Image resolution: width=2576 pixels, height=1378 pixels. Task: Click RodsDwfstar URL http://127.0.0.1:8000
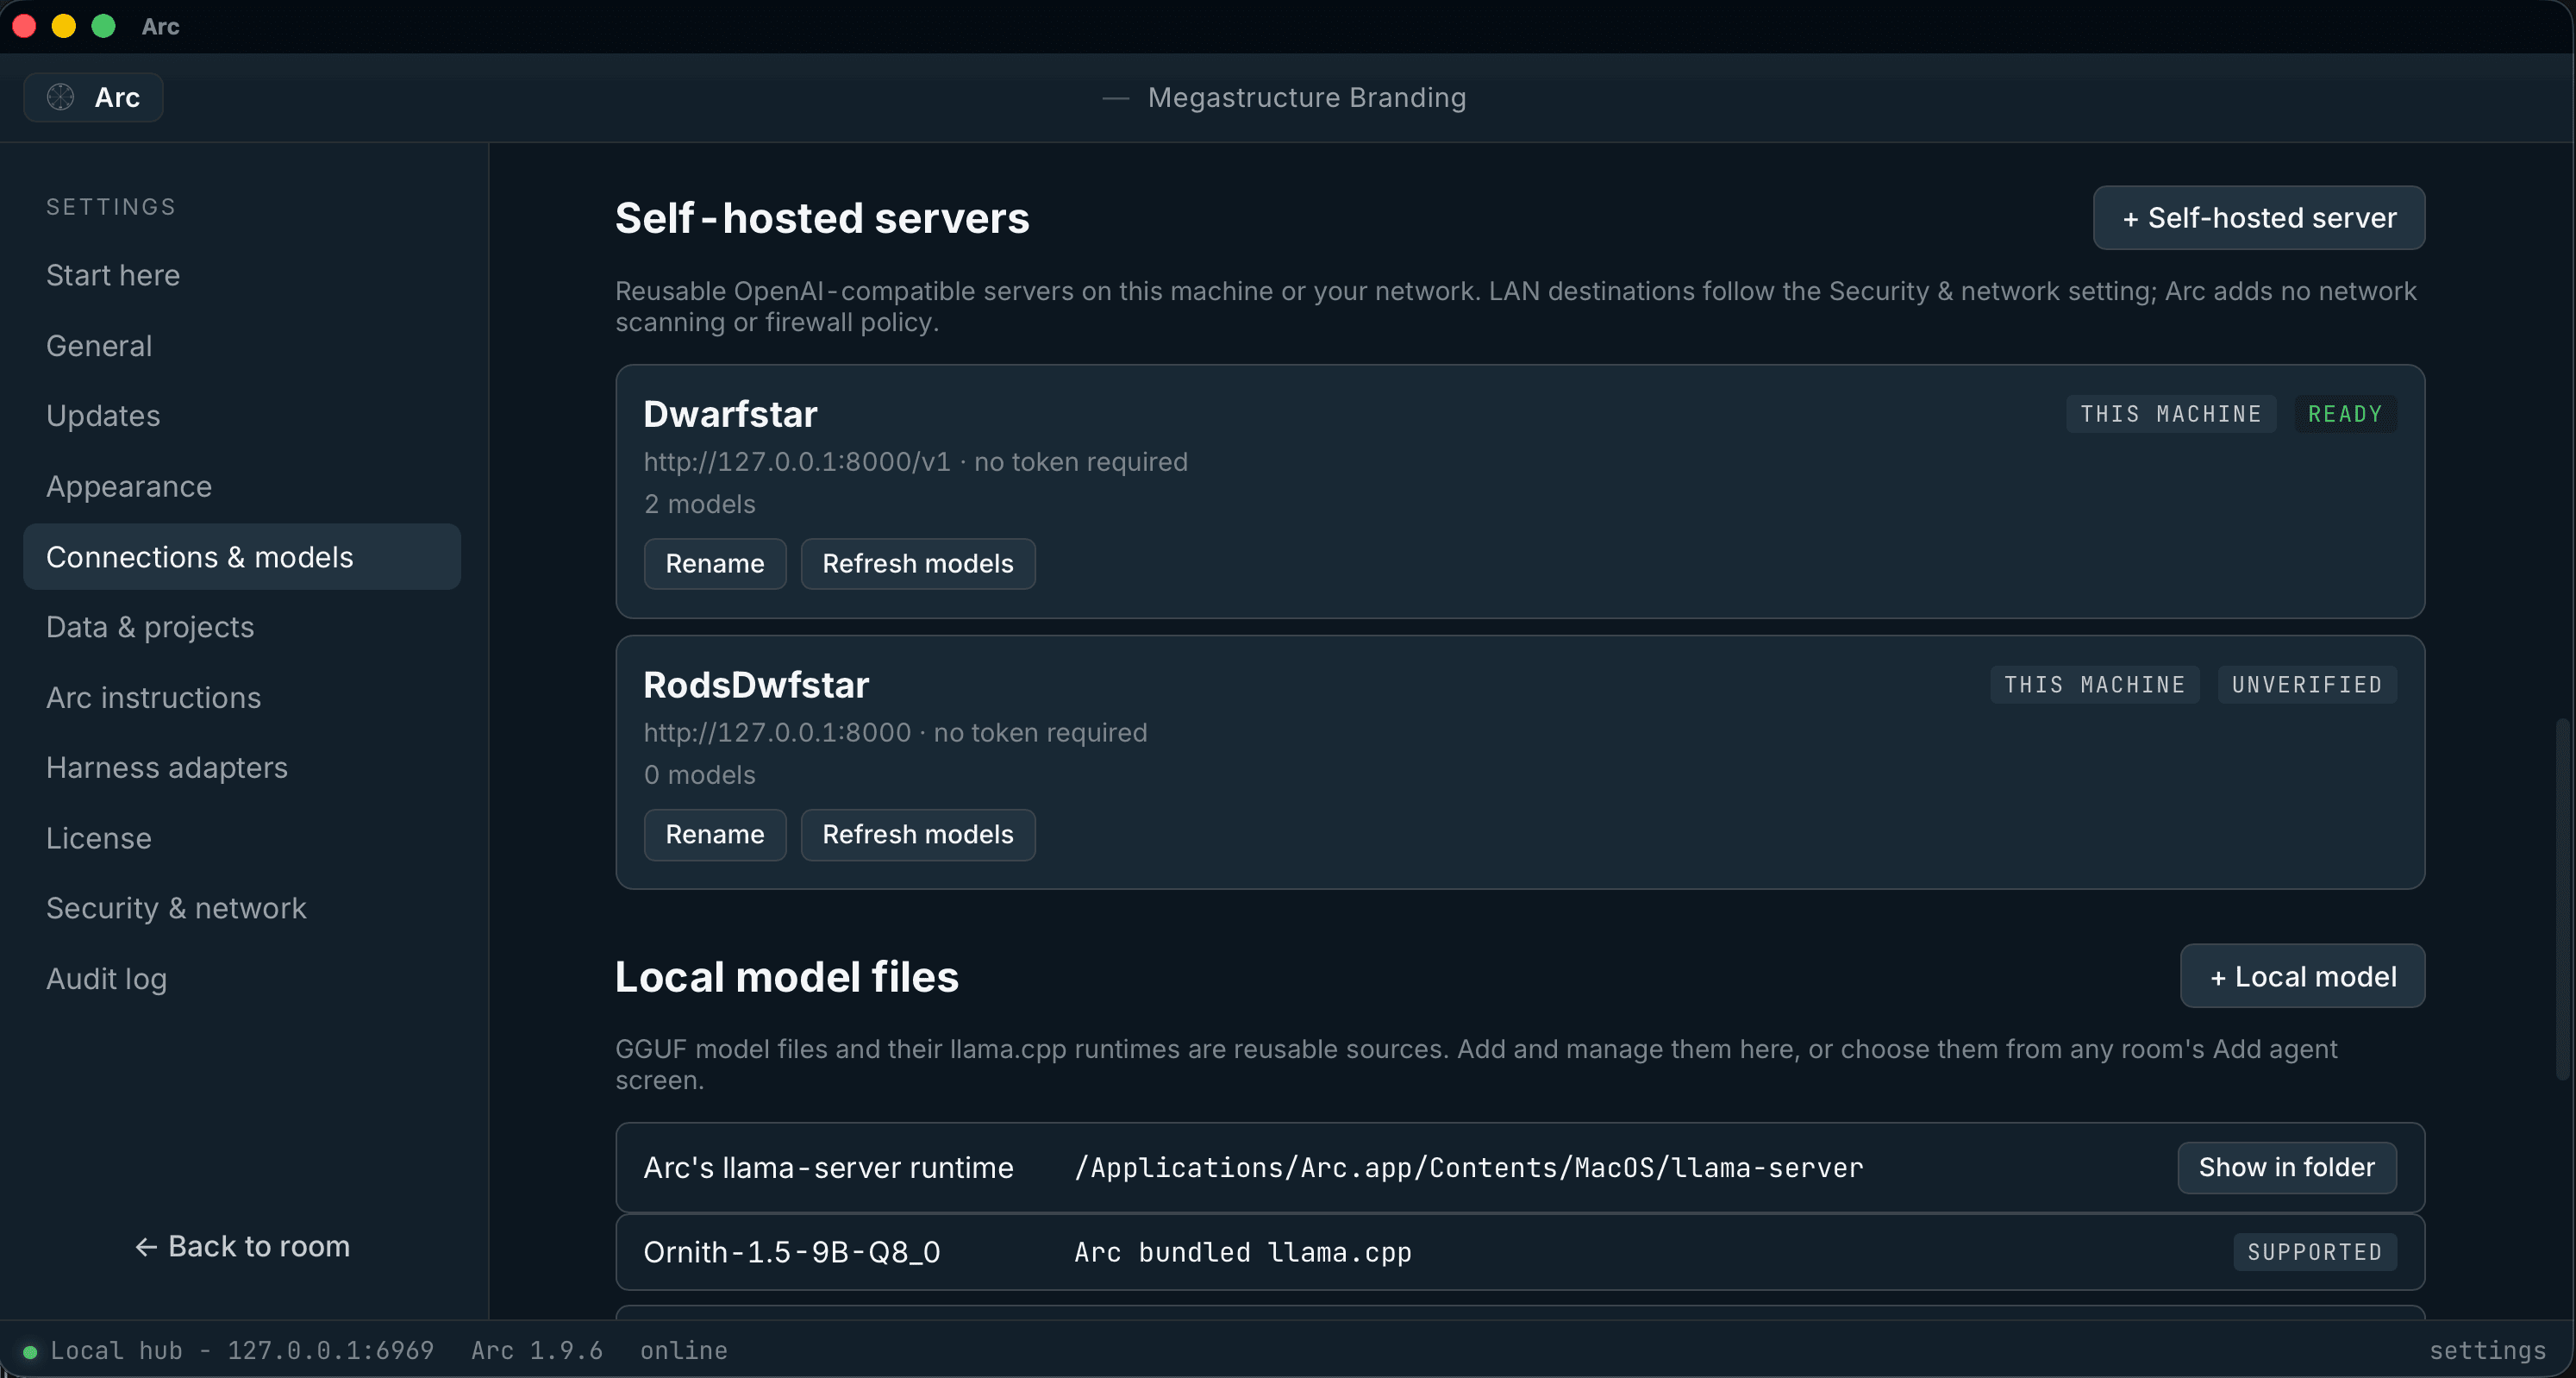[x=777, y=733]
